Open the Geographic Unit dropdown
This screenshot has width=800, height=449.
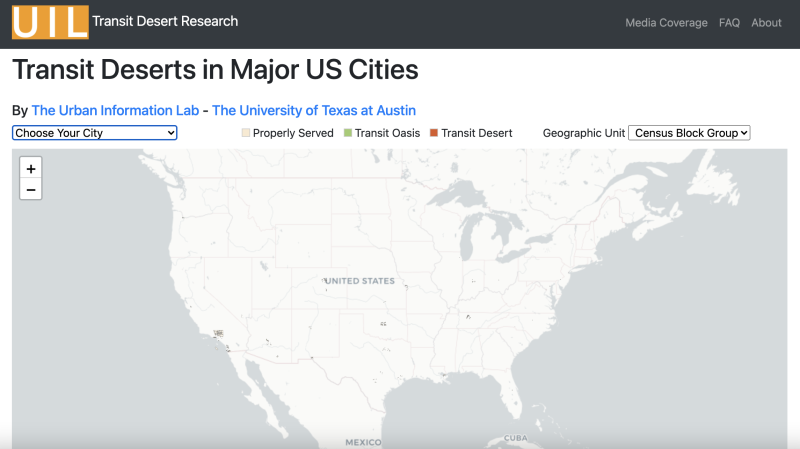tap(689, 133)
